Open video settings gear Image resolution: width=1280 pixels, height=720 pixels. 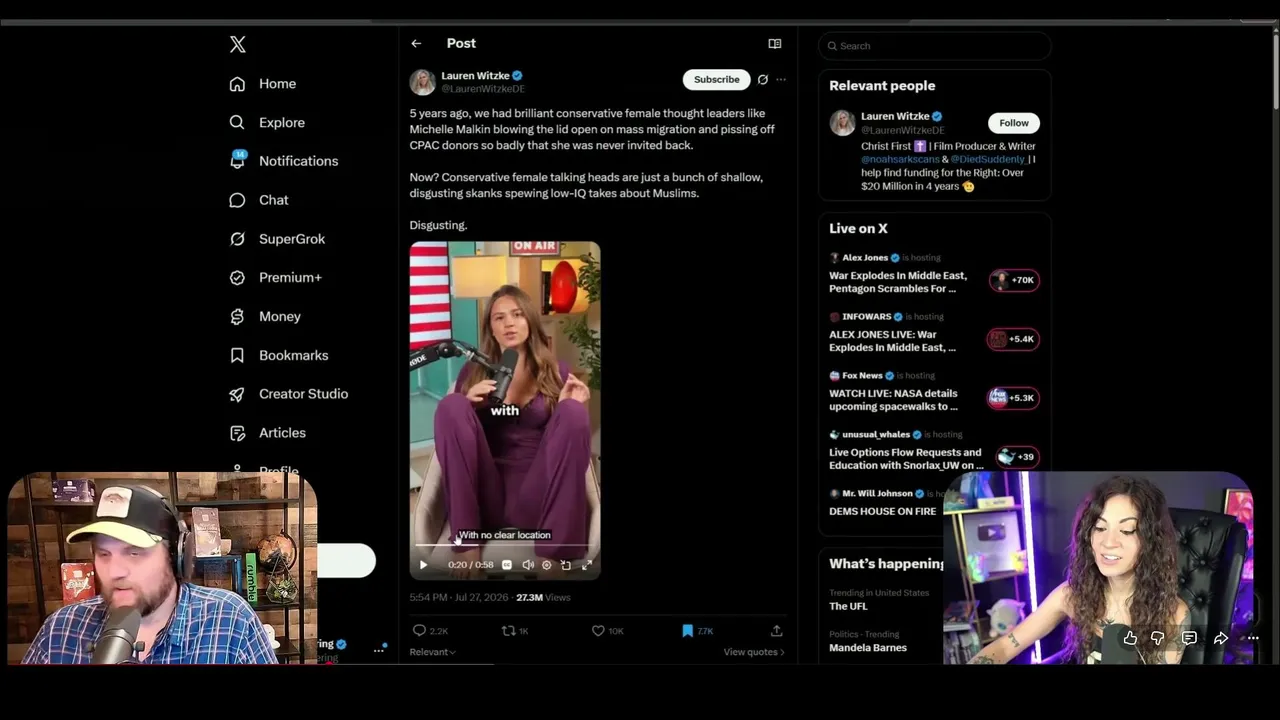click(x=546, y=565)
